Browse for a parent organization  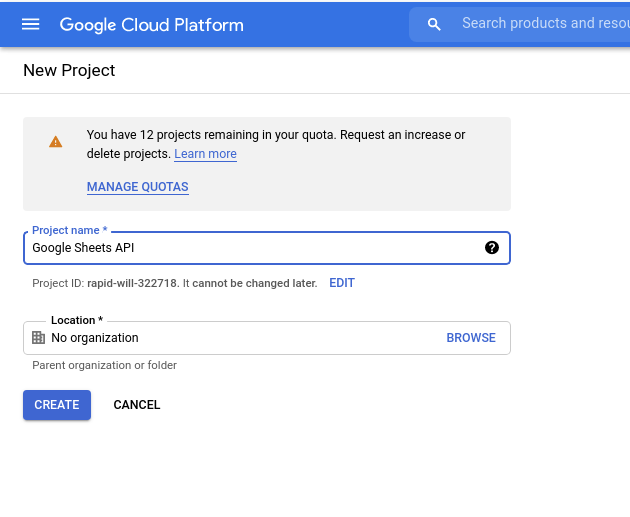tap(471, 338)
